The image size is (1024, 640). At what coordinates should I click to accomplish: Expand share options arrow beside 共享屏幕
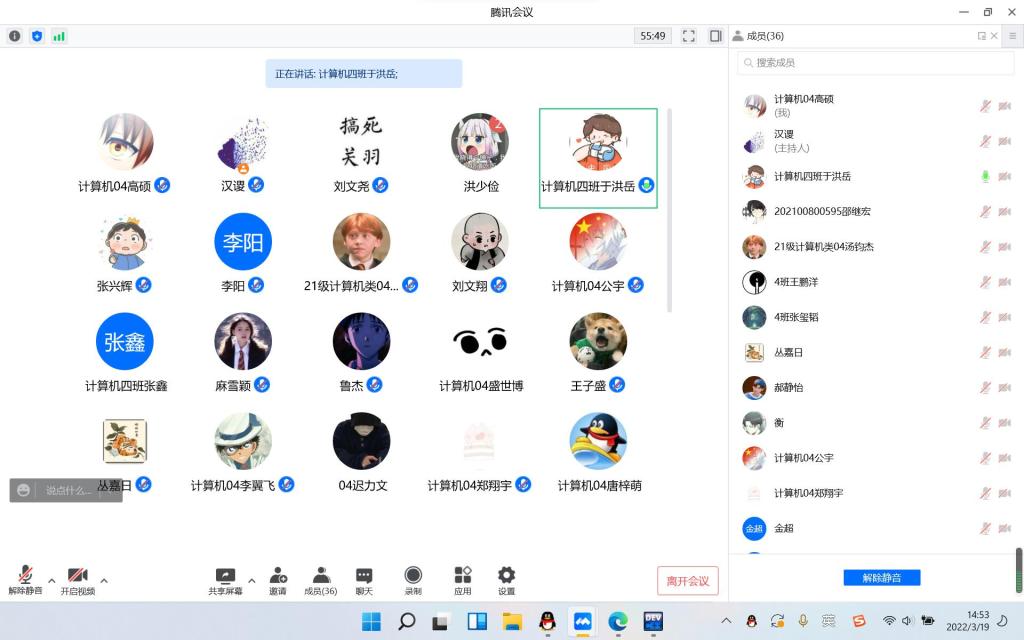pos(251,580)
